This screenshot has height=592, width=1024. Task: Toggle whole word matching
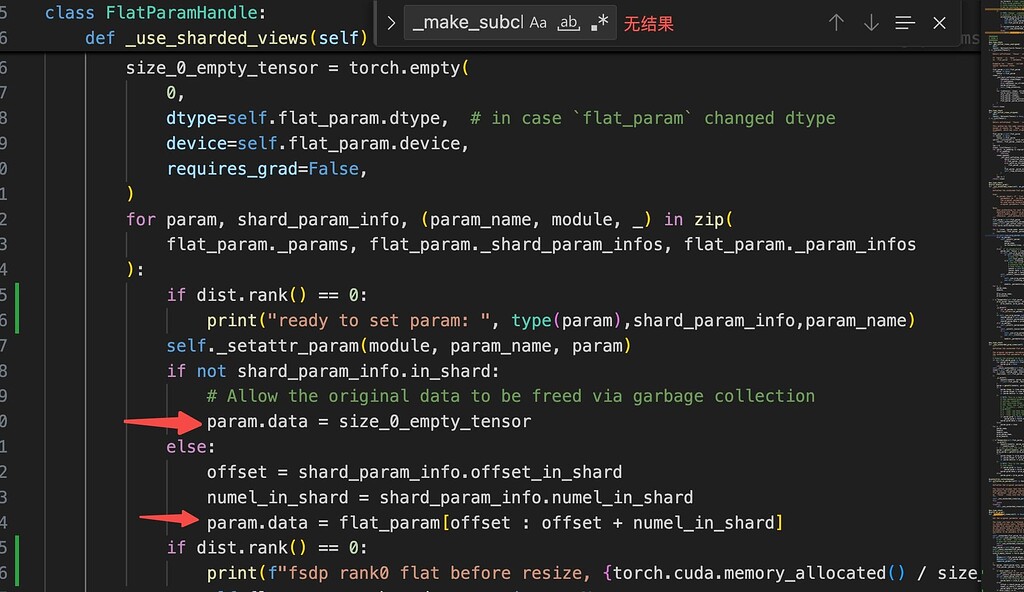tap(568, 22)
